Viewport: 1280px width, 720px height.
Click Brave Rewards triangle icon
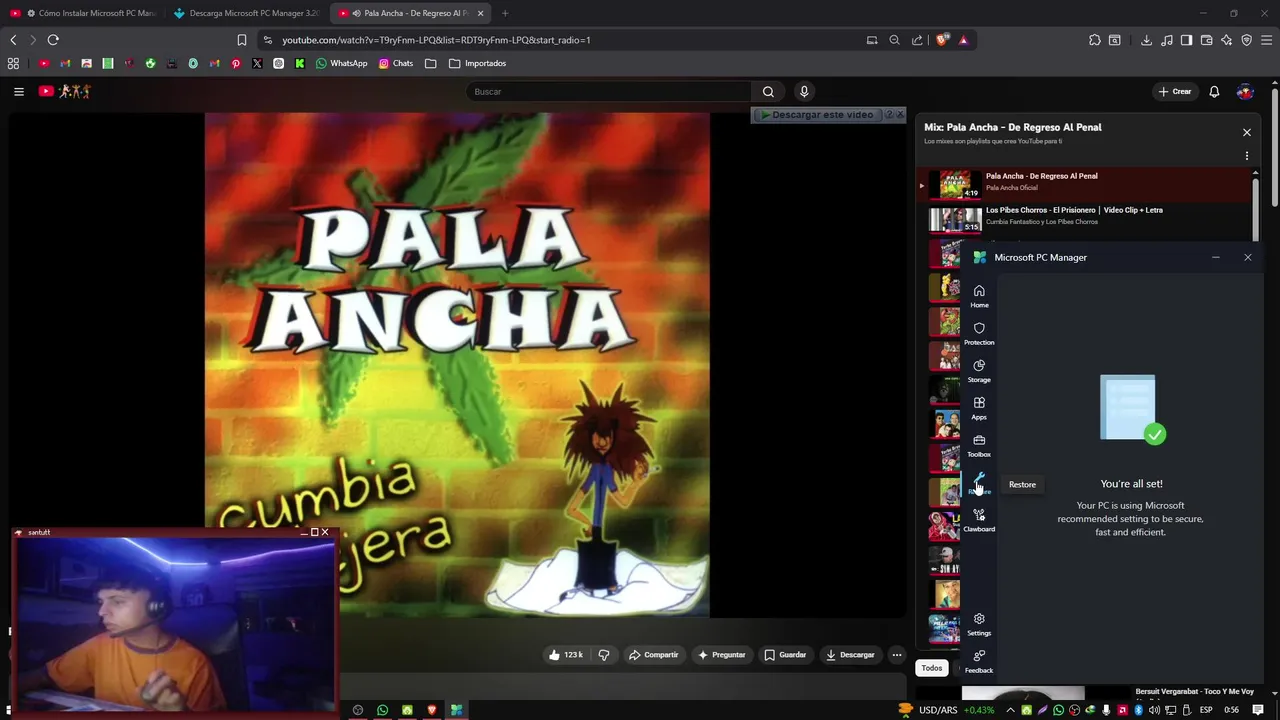pyautogui.click(x=963, y=40)
